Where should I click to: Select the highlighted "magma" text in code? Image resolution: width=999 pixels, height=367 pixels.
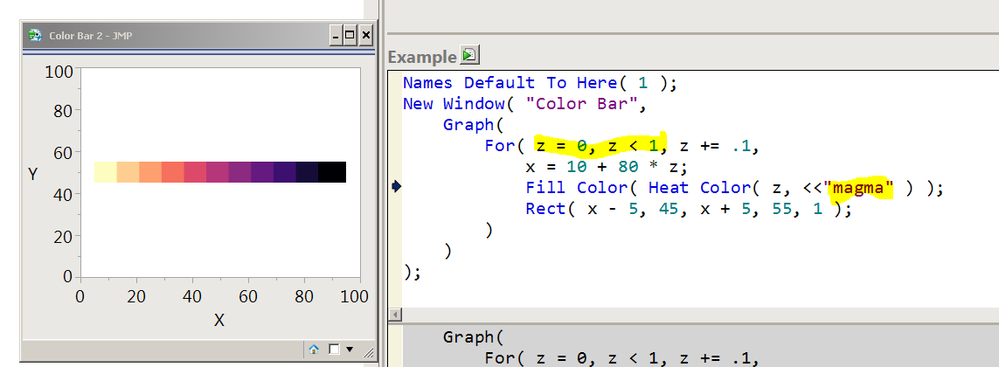click(860, 187)
